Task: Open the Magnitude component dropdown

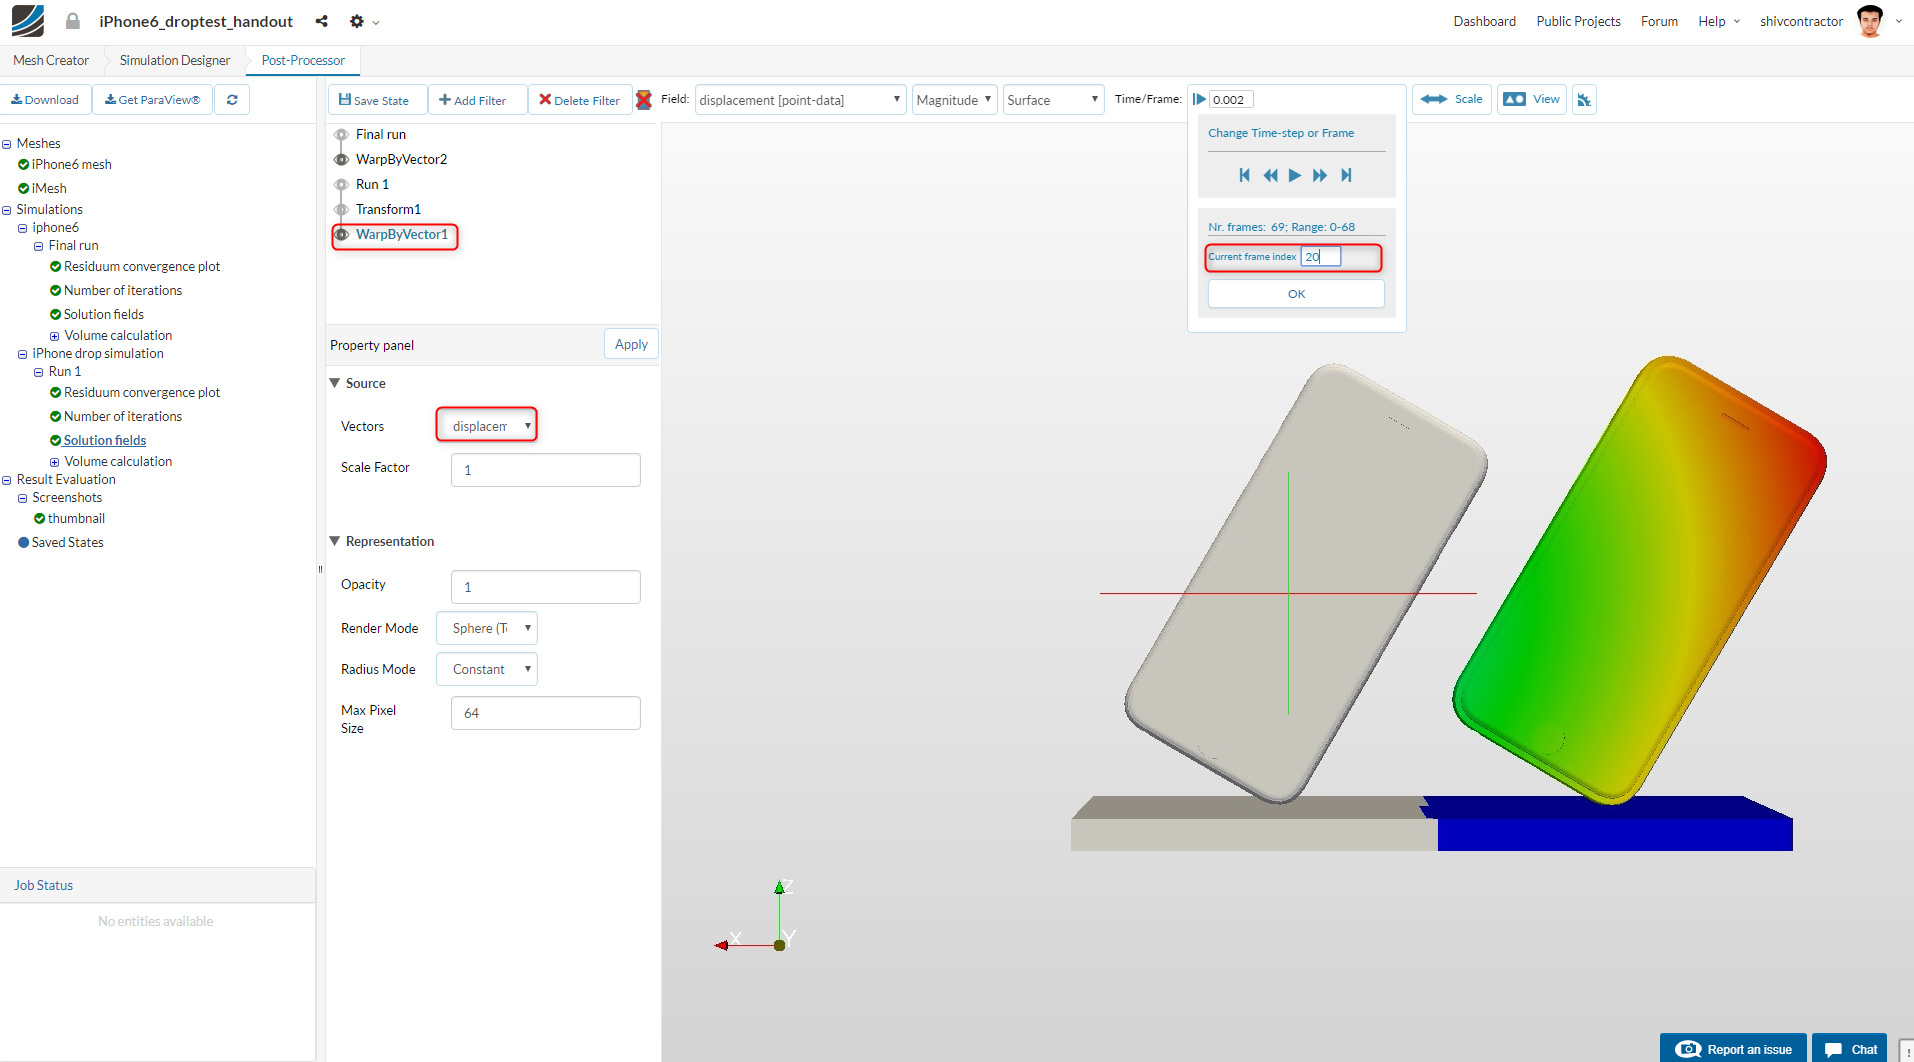Action: click(x=953, y=99)
